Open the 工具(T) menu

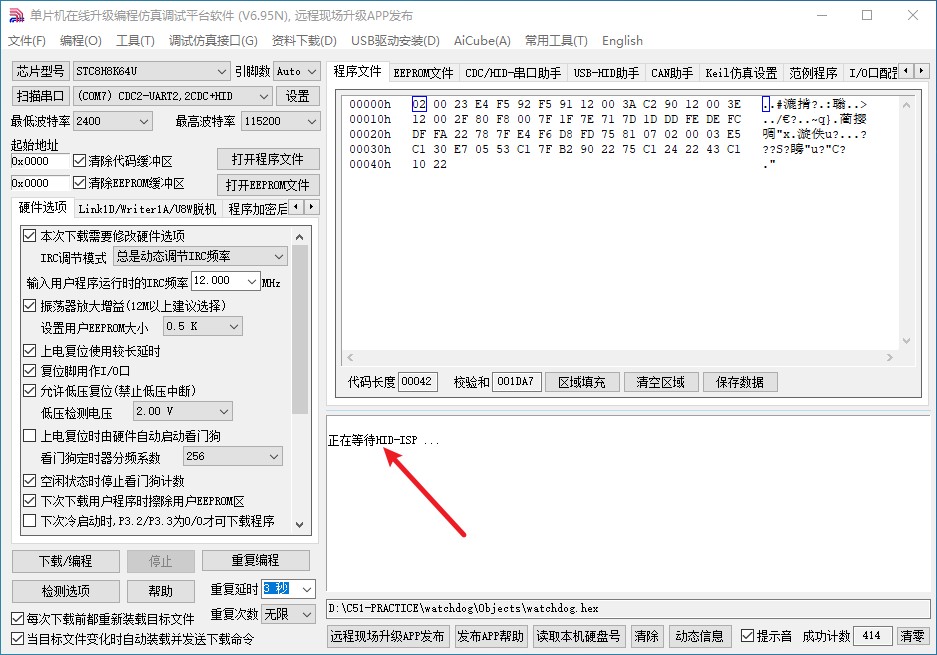135,41
